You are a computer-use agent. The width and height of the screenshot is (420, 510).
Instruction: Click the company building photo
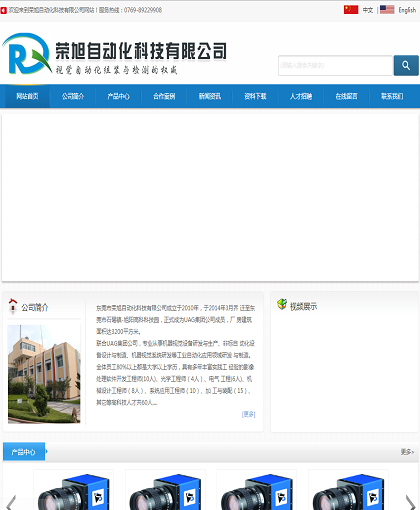[x=44, y=374]
